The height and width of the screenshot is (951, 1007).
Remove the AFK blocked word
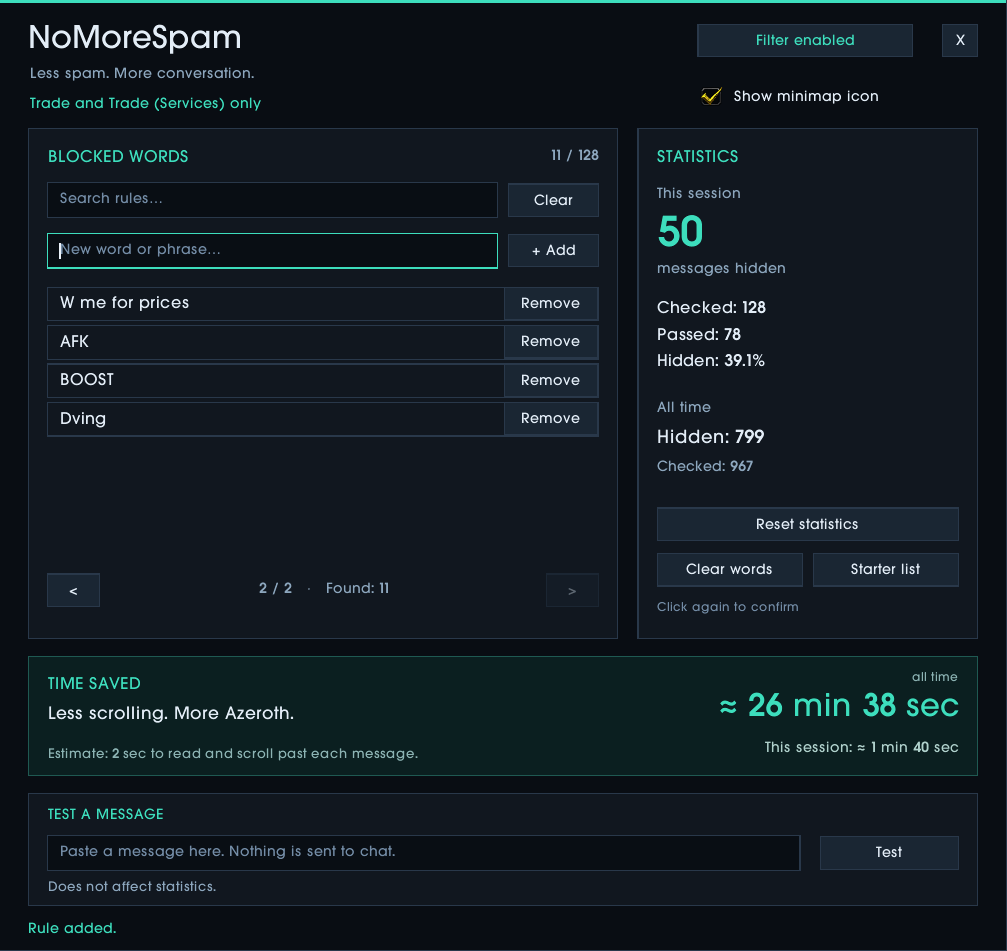coord(550,342)
